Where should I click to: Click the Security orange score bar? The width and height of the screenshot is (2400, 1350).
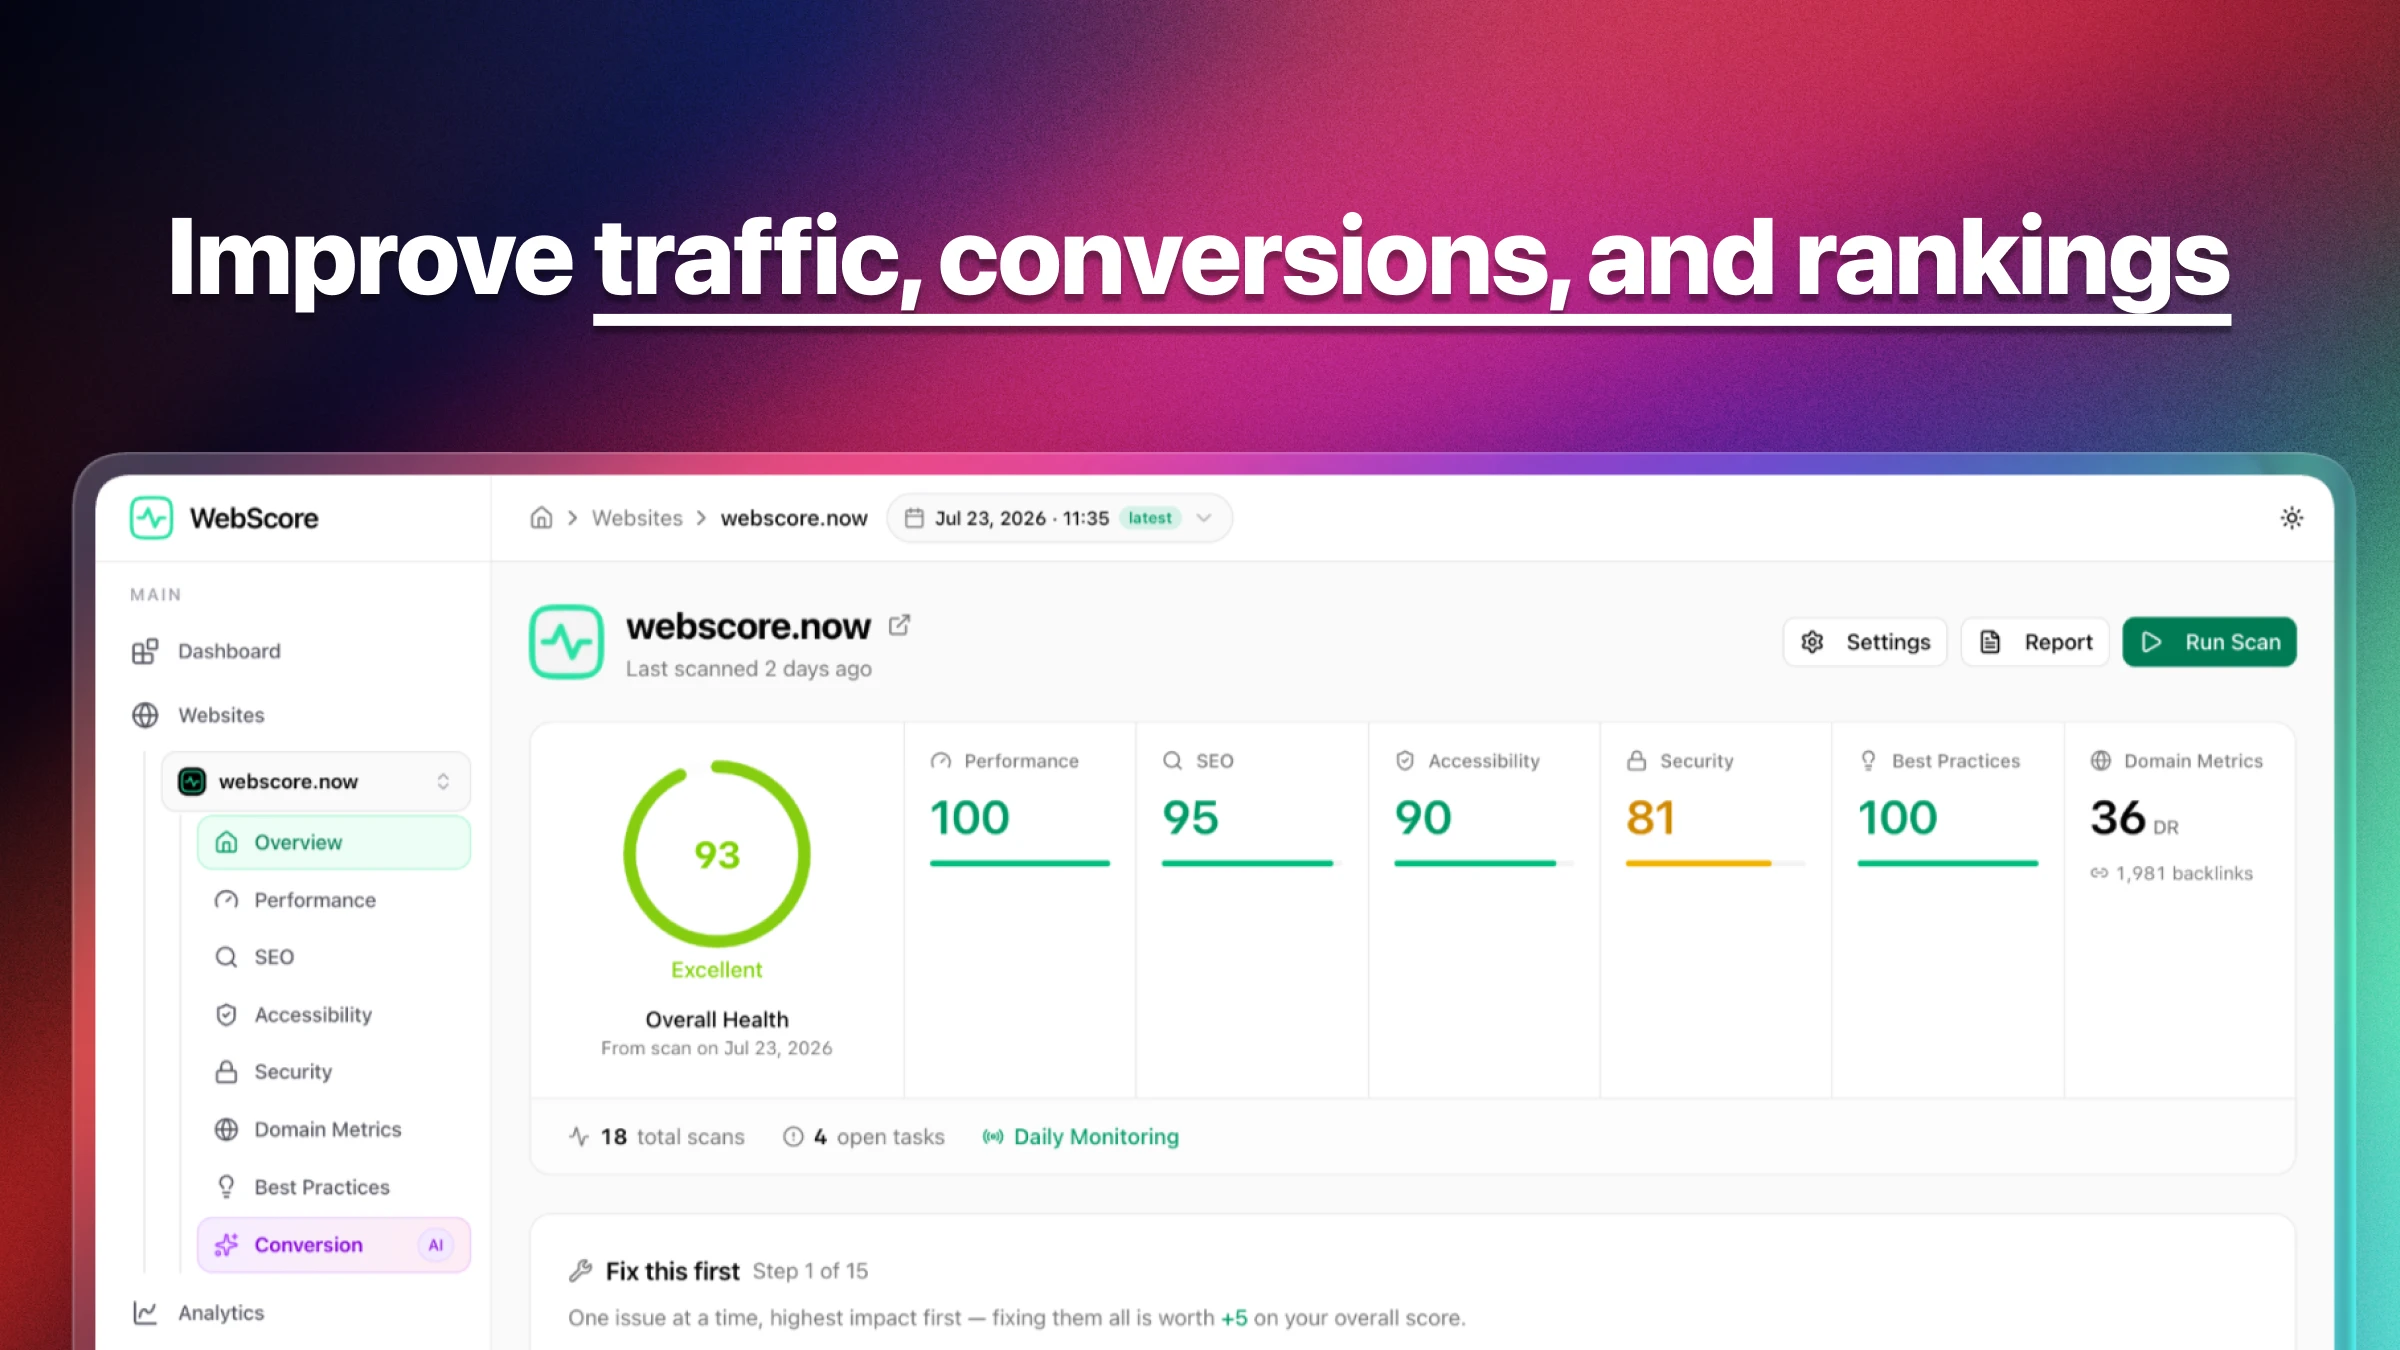(x=1715, y=863)
